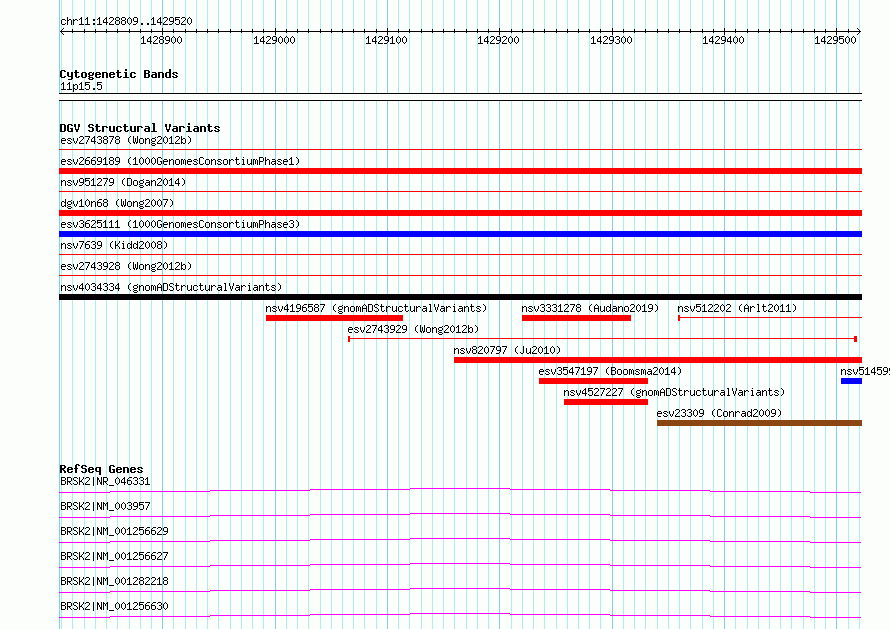Open BRSK2|NR_046331 transcript label
890x629 pixels.
[105, 481]
